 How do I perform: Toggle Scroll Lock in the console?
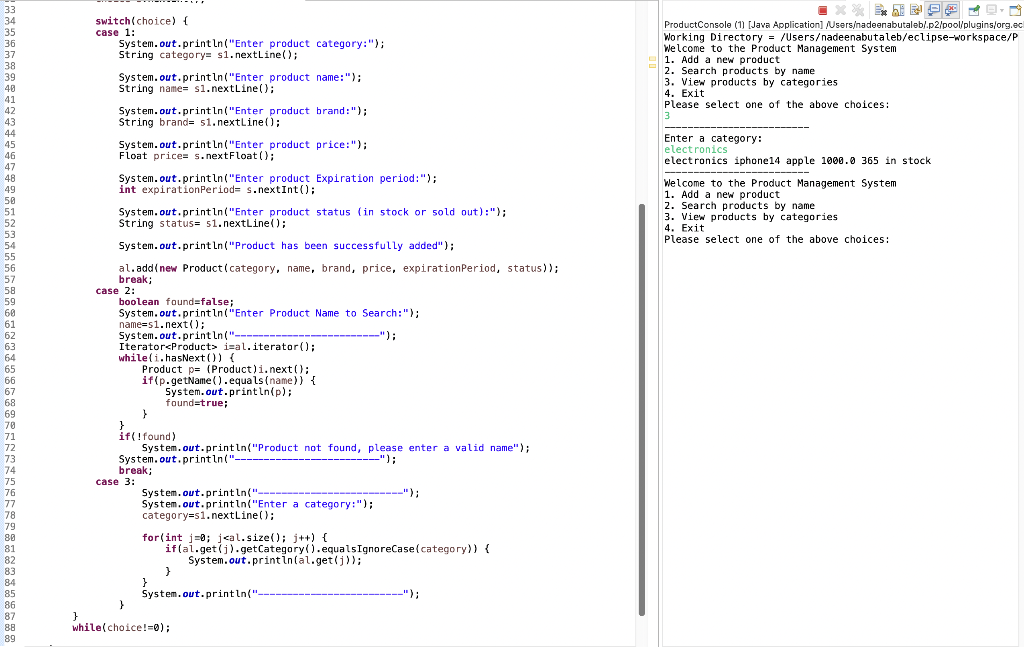(900, 9)
